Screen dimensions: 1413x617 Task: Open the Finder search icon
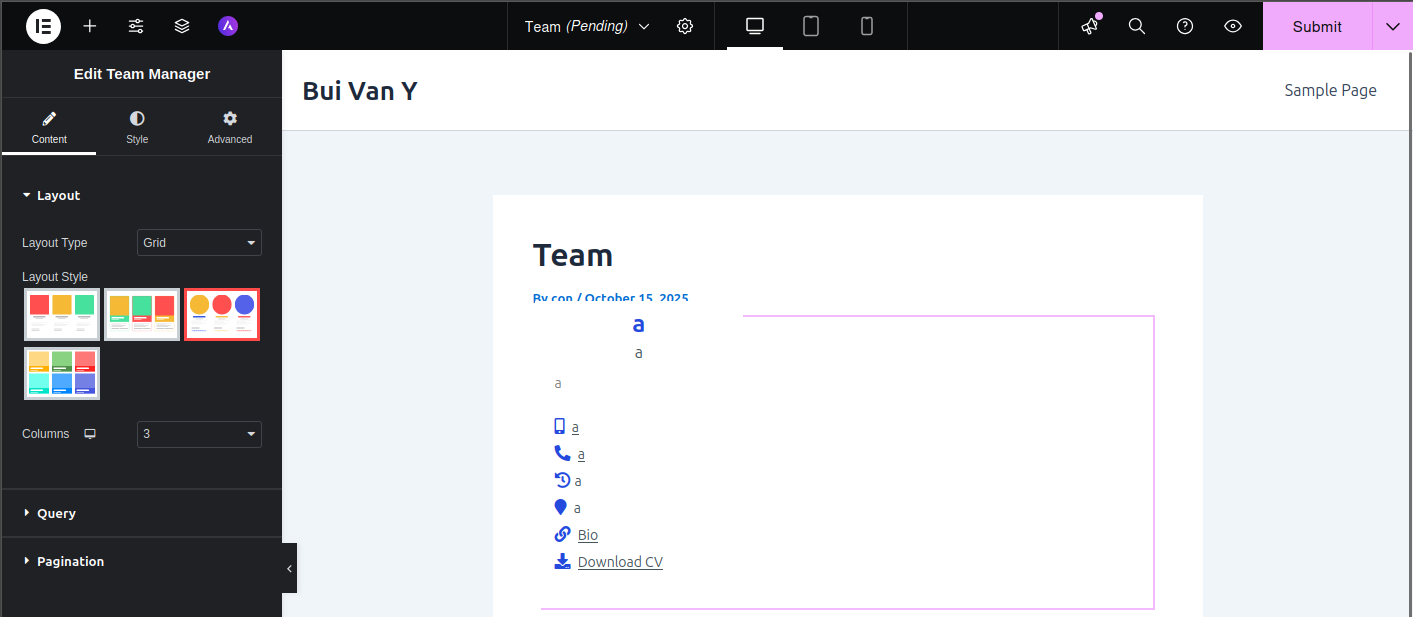pos(1137,26)
